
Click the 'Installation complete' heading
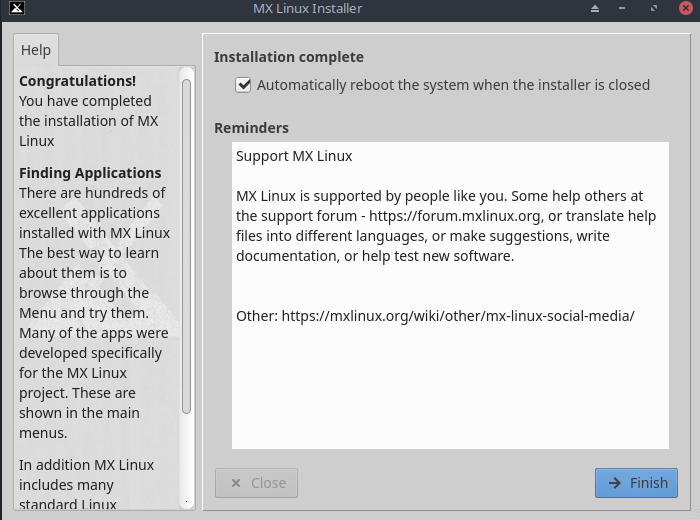pyautogui.click(x=289, y=57)
